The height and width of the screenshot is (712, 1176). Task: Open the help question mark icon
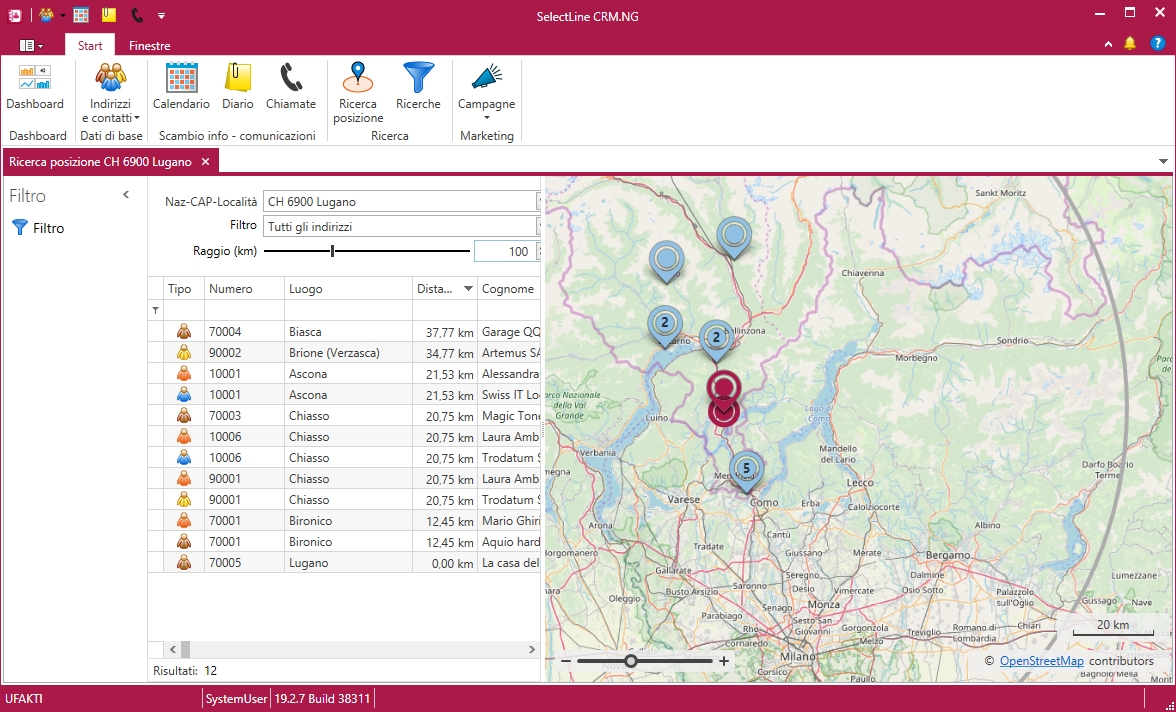(1157, 44)
